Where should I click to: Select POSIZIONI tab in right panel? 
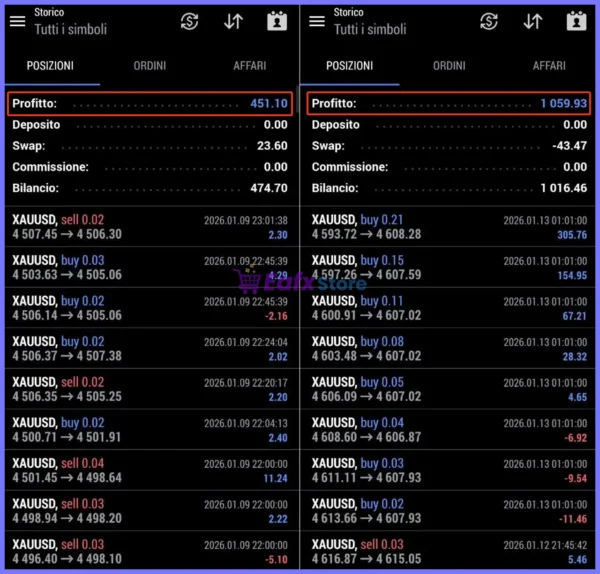349,66
